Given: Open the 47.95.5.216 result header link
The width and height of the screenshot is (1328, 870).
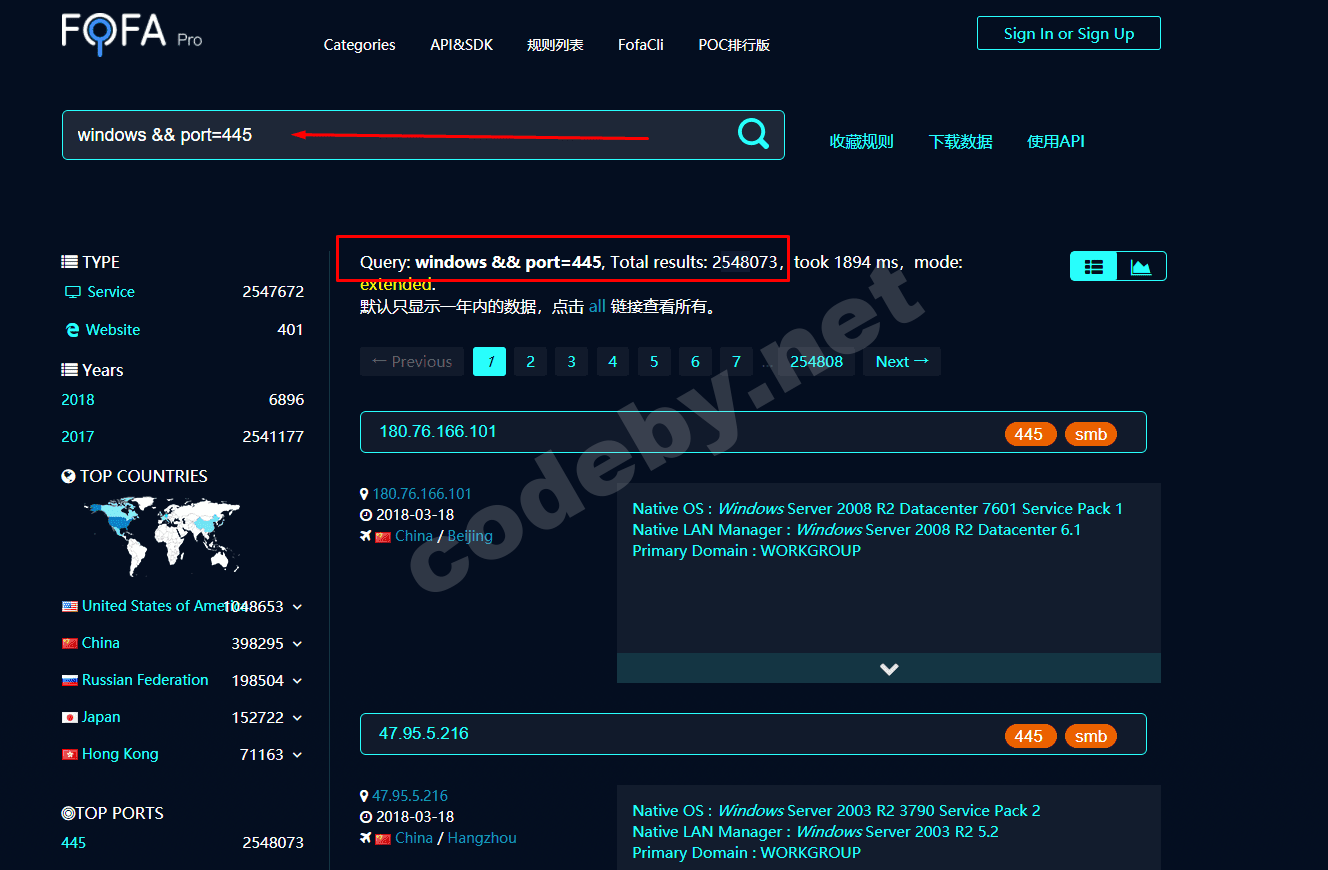Looking at the screenshot, I should coord(424,734).
